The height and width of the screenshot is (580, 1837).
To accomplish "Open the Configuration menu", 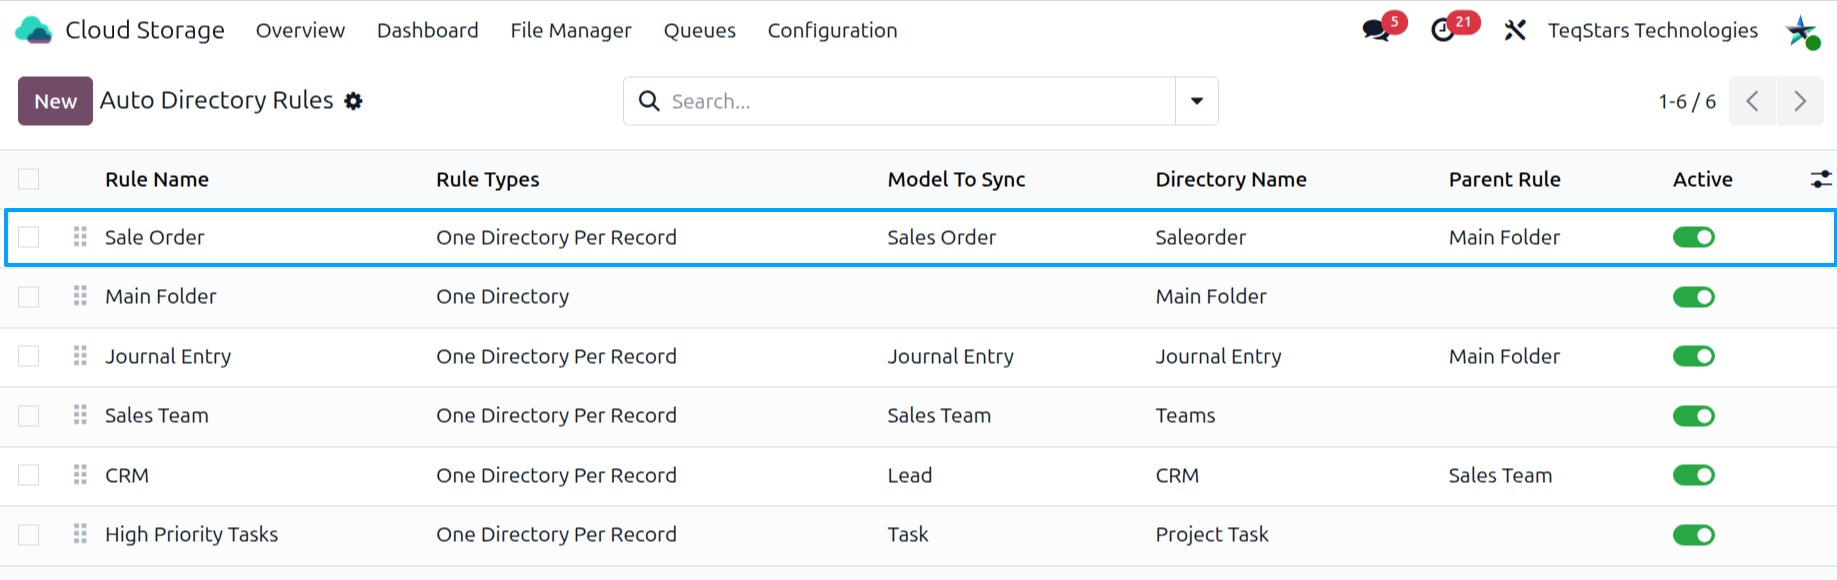I will [x=833, y=30].
